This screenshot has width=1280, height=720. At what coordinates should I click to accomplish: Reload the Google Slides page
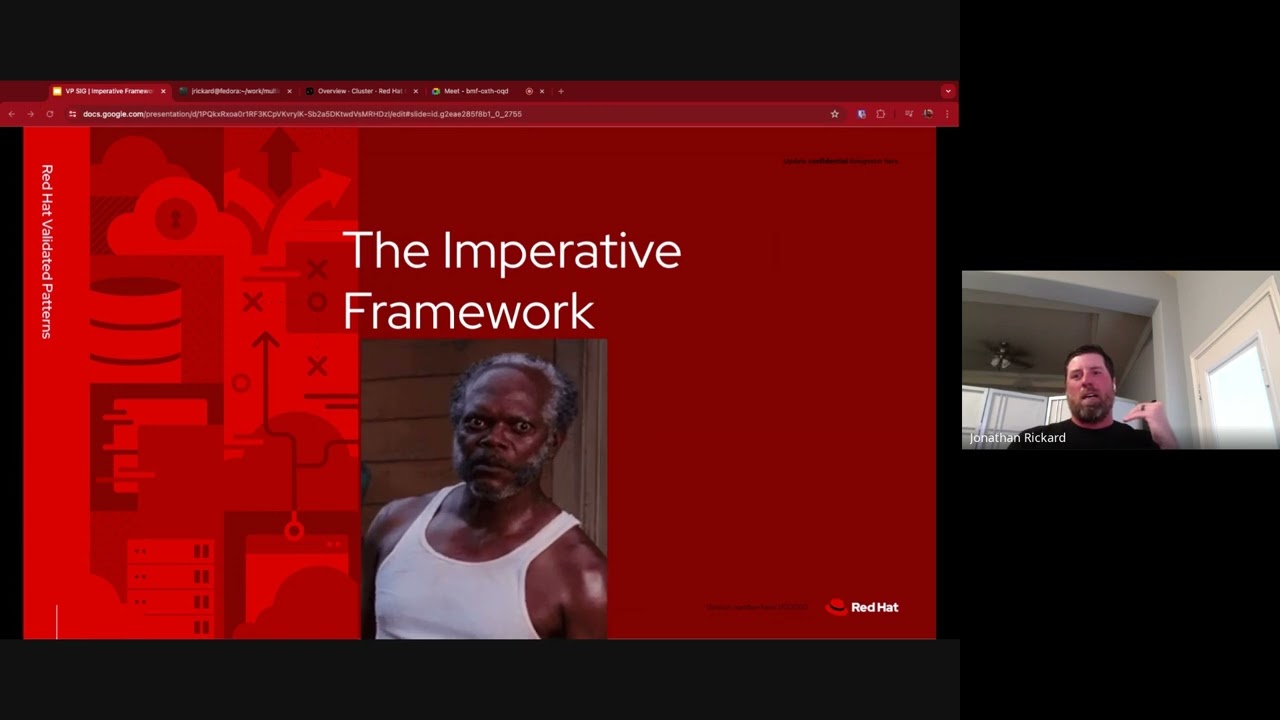(x=50, y=114)
